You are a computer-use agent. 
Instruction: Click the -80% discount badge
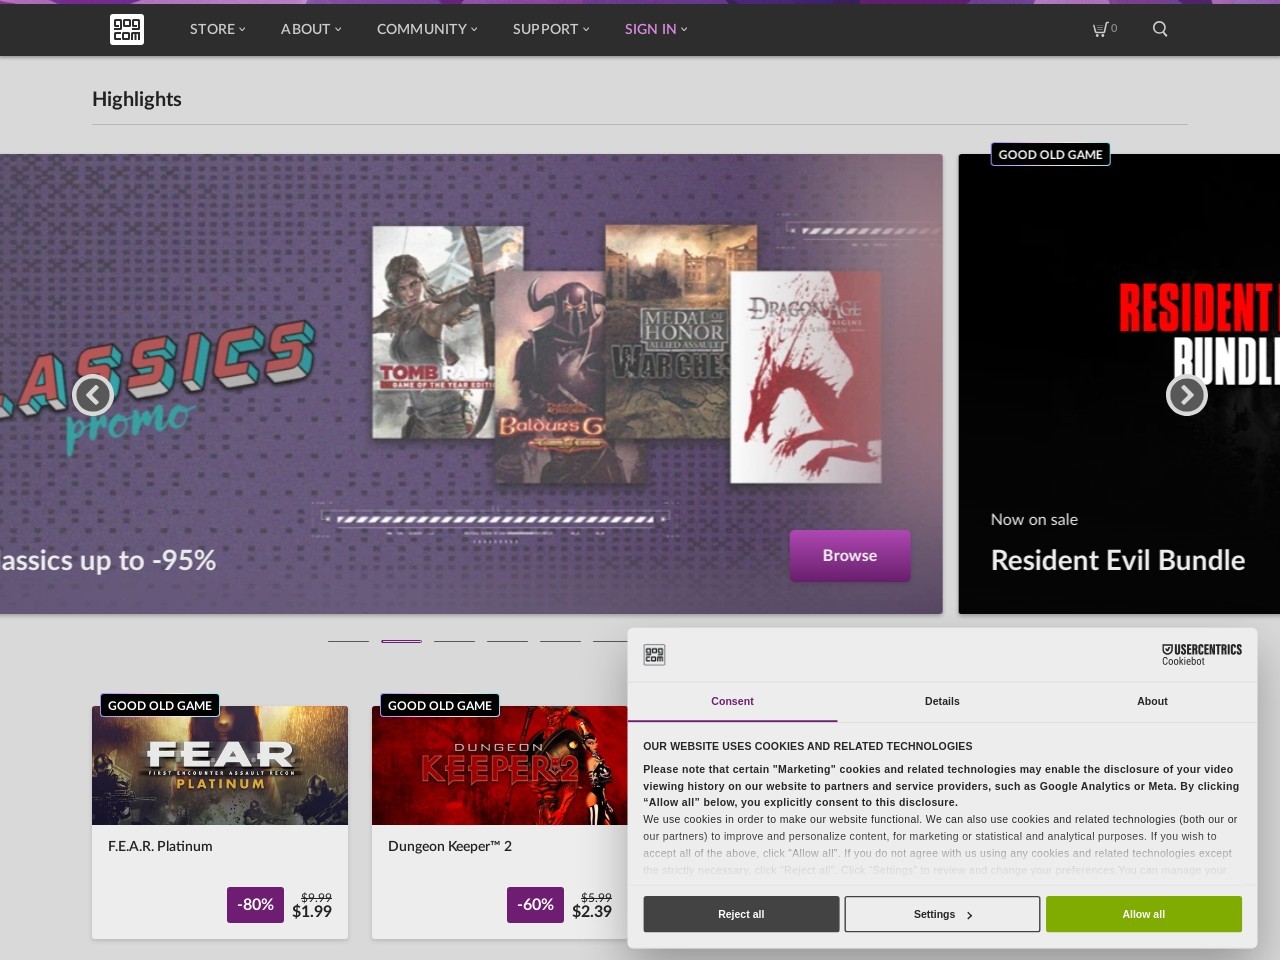point(255,905)
